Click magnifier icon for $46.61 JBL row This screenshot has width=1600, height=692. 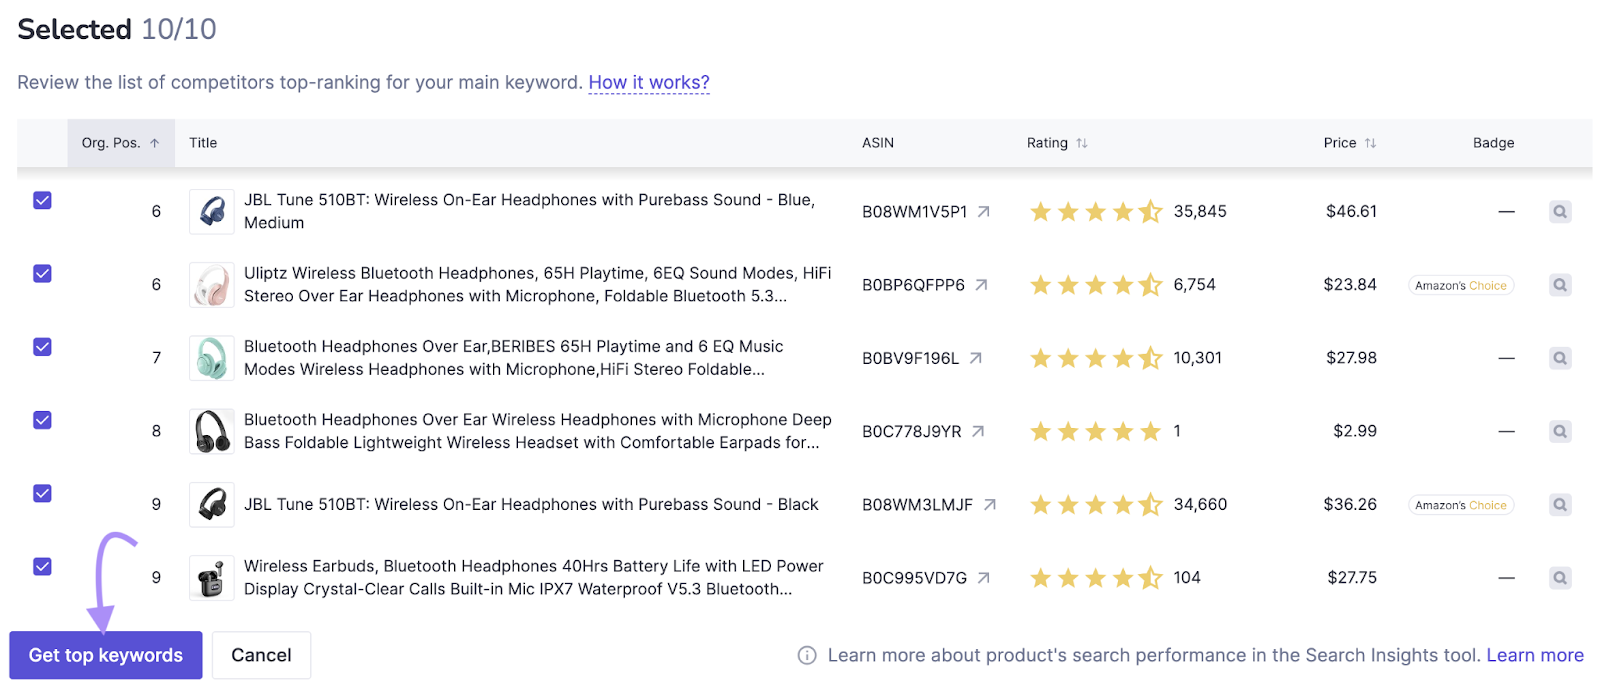(x=1559, y=212)
